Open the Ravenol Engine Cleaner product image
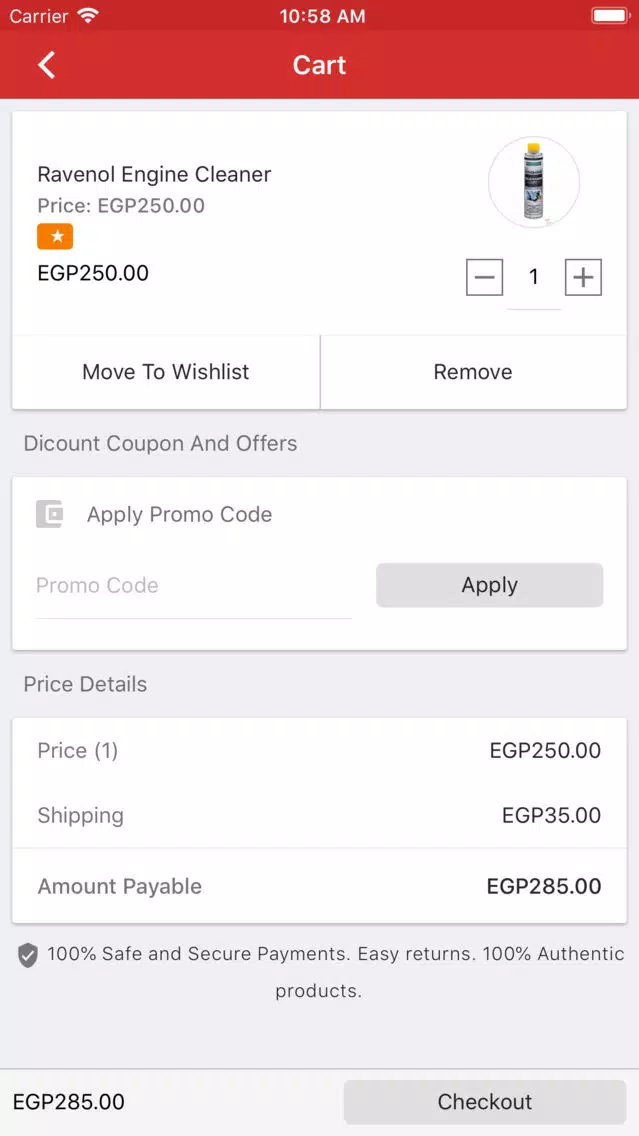This screenshot has height=1136, width=639. [534, 182]
